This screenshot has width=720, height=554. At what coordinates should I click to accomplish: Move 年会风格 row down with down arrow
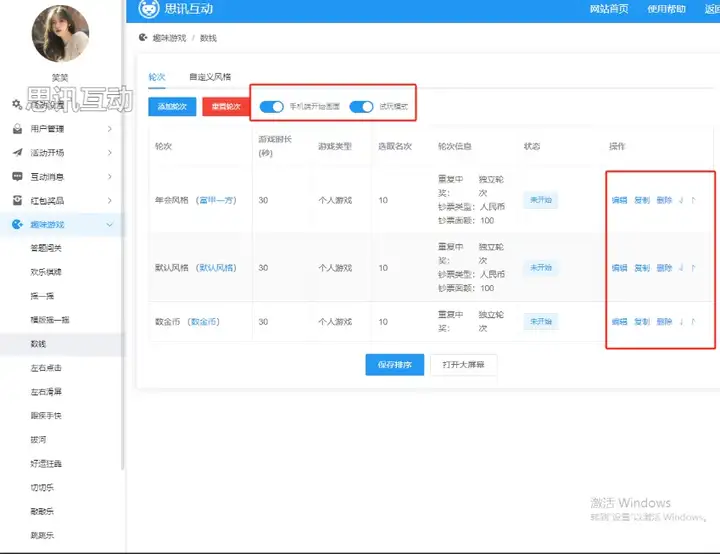click(x=681, y=200)
